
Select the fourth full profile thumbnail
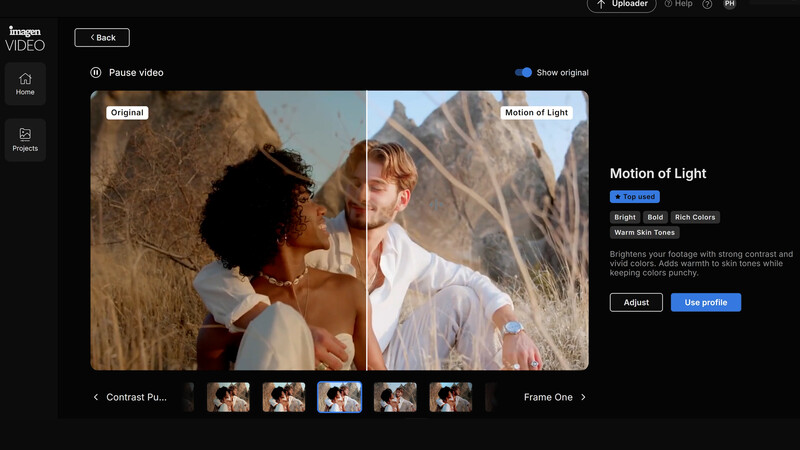(x=395, y=397)
